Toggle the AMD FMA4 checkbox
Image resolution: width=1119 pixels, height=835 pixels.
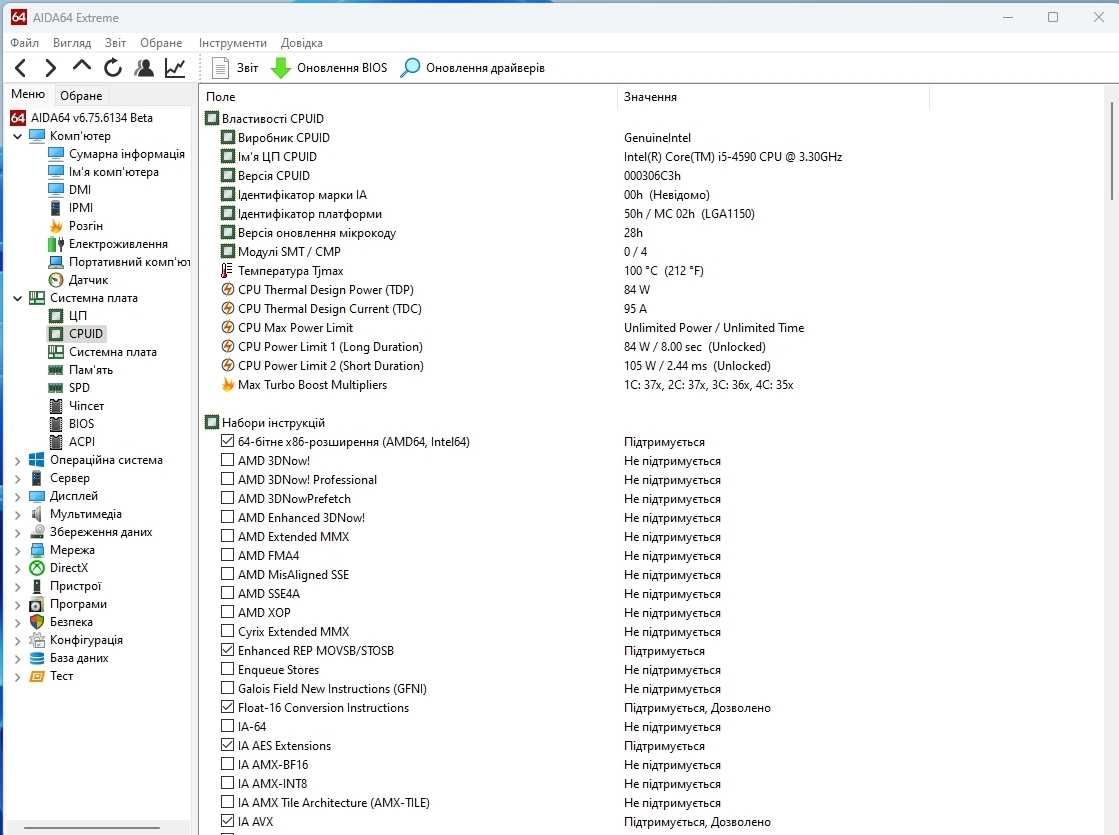(x=227, y=555)
